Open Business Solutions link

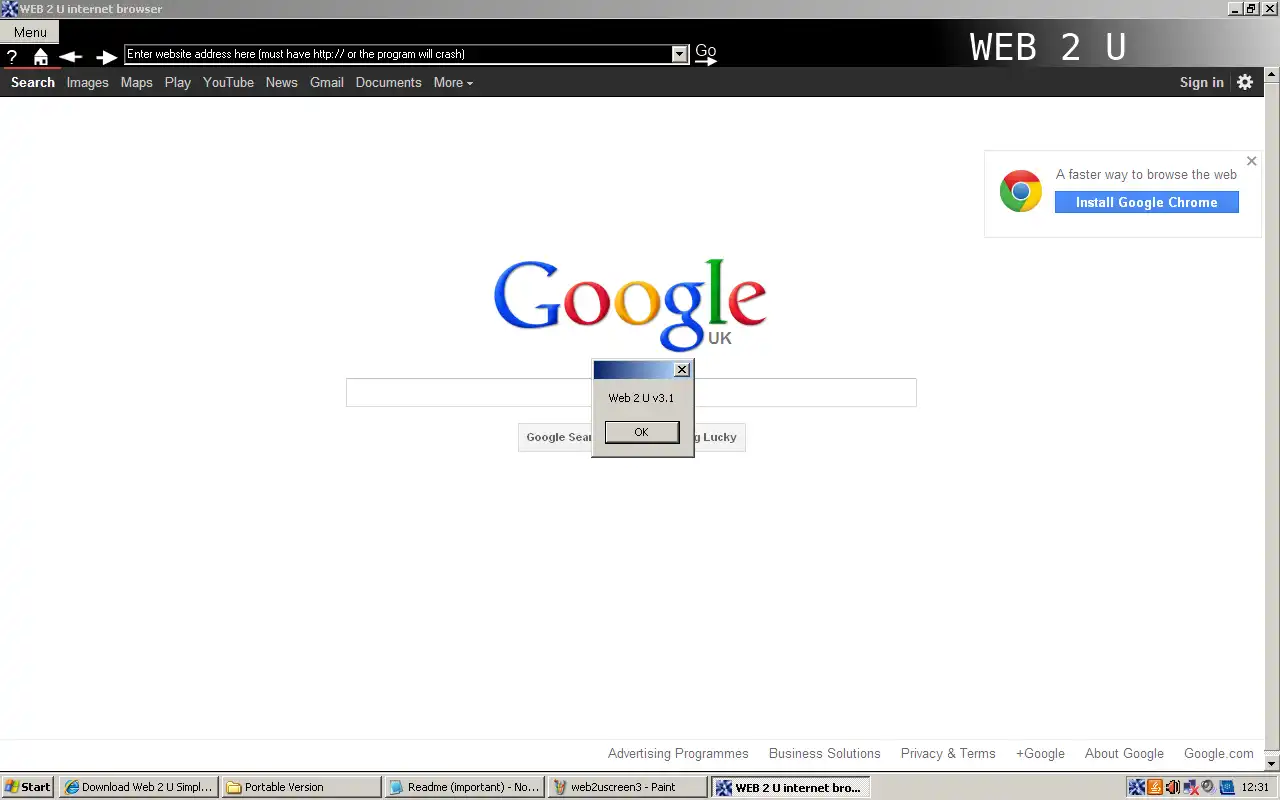824,754
